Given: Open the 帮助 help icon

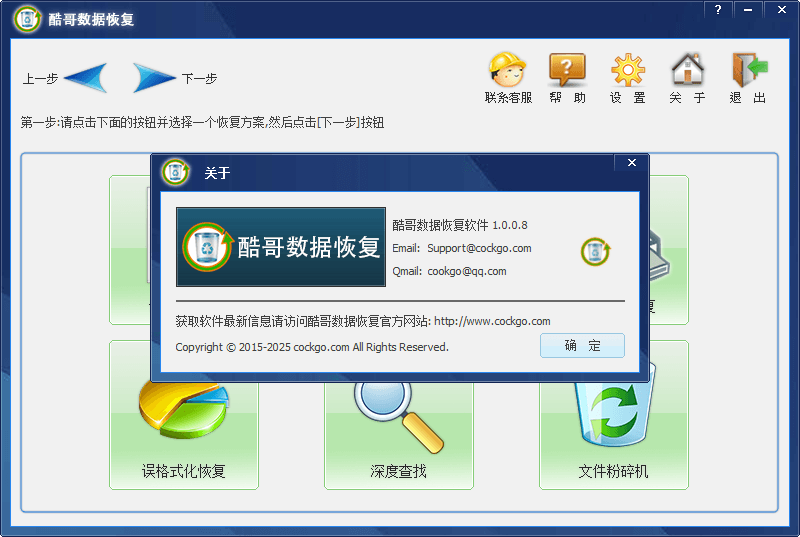Looking at the screenshot, I should pos(567,70).
